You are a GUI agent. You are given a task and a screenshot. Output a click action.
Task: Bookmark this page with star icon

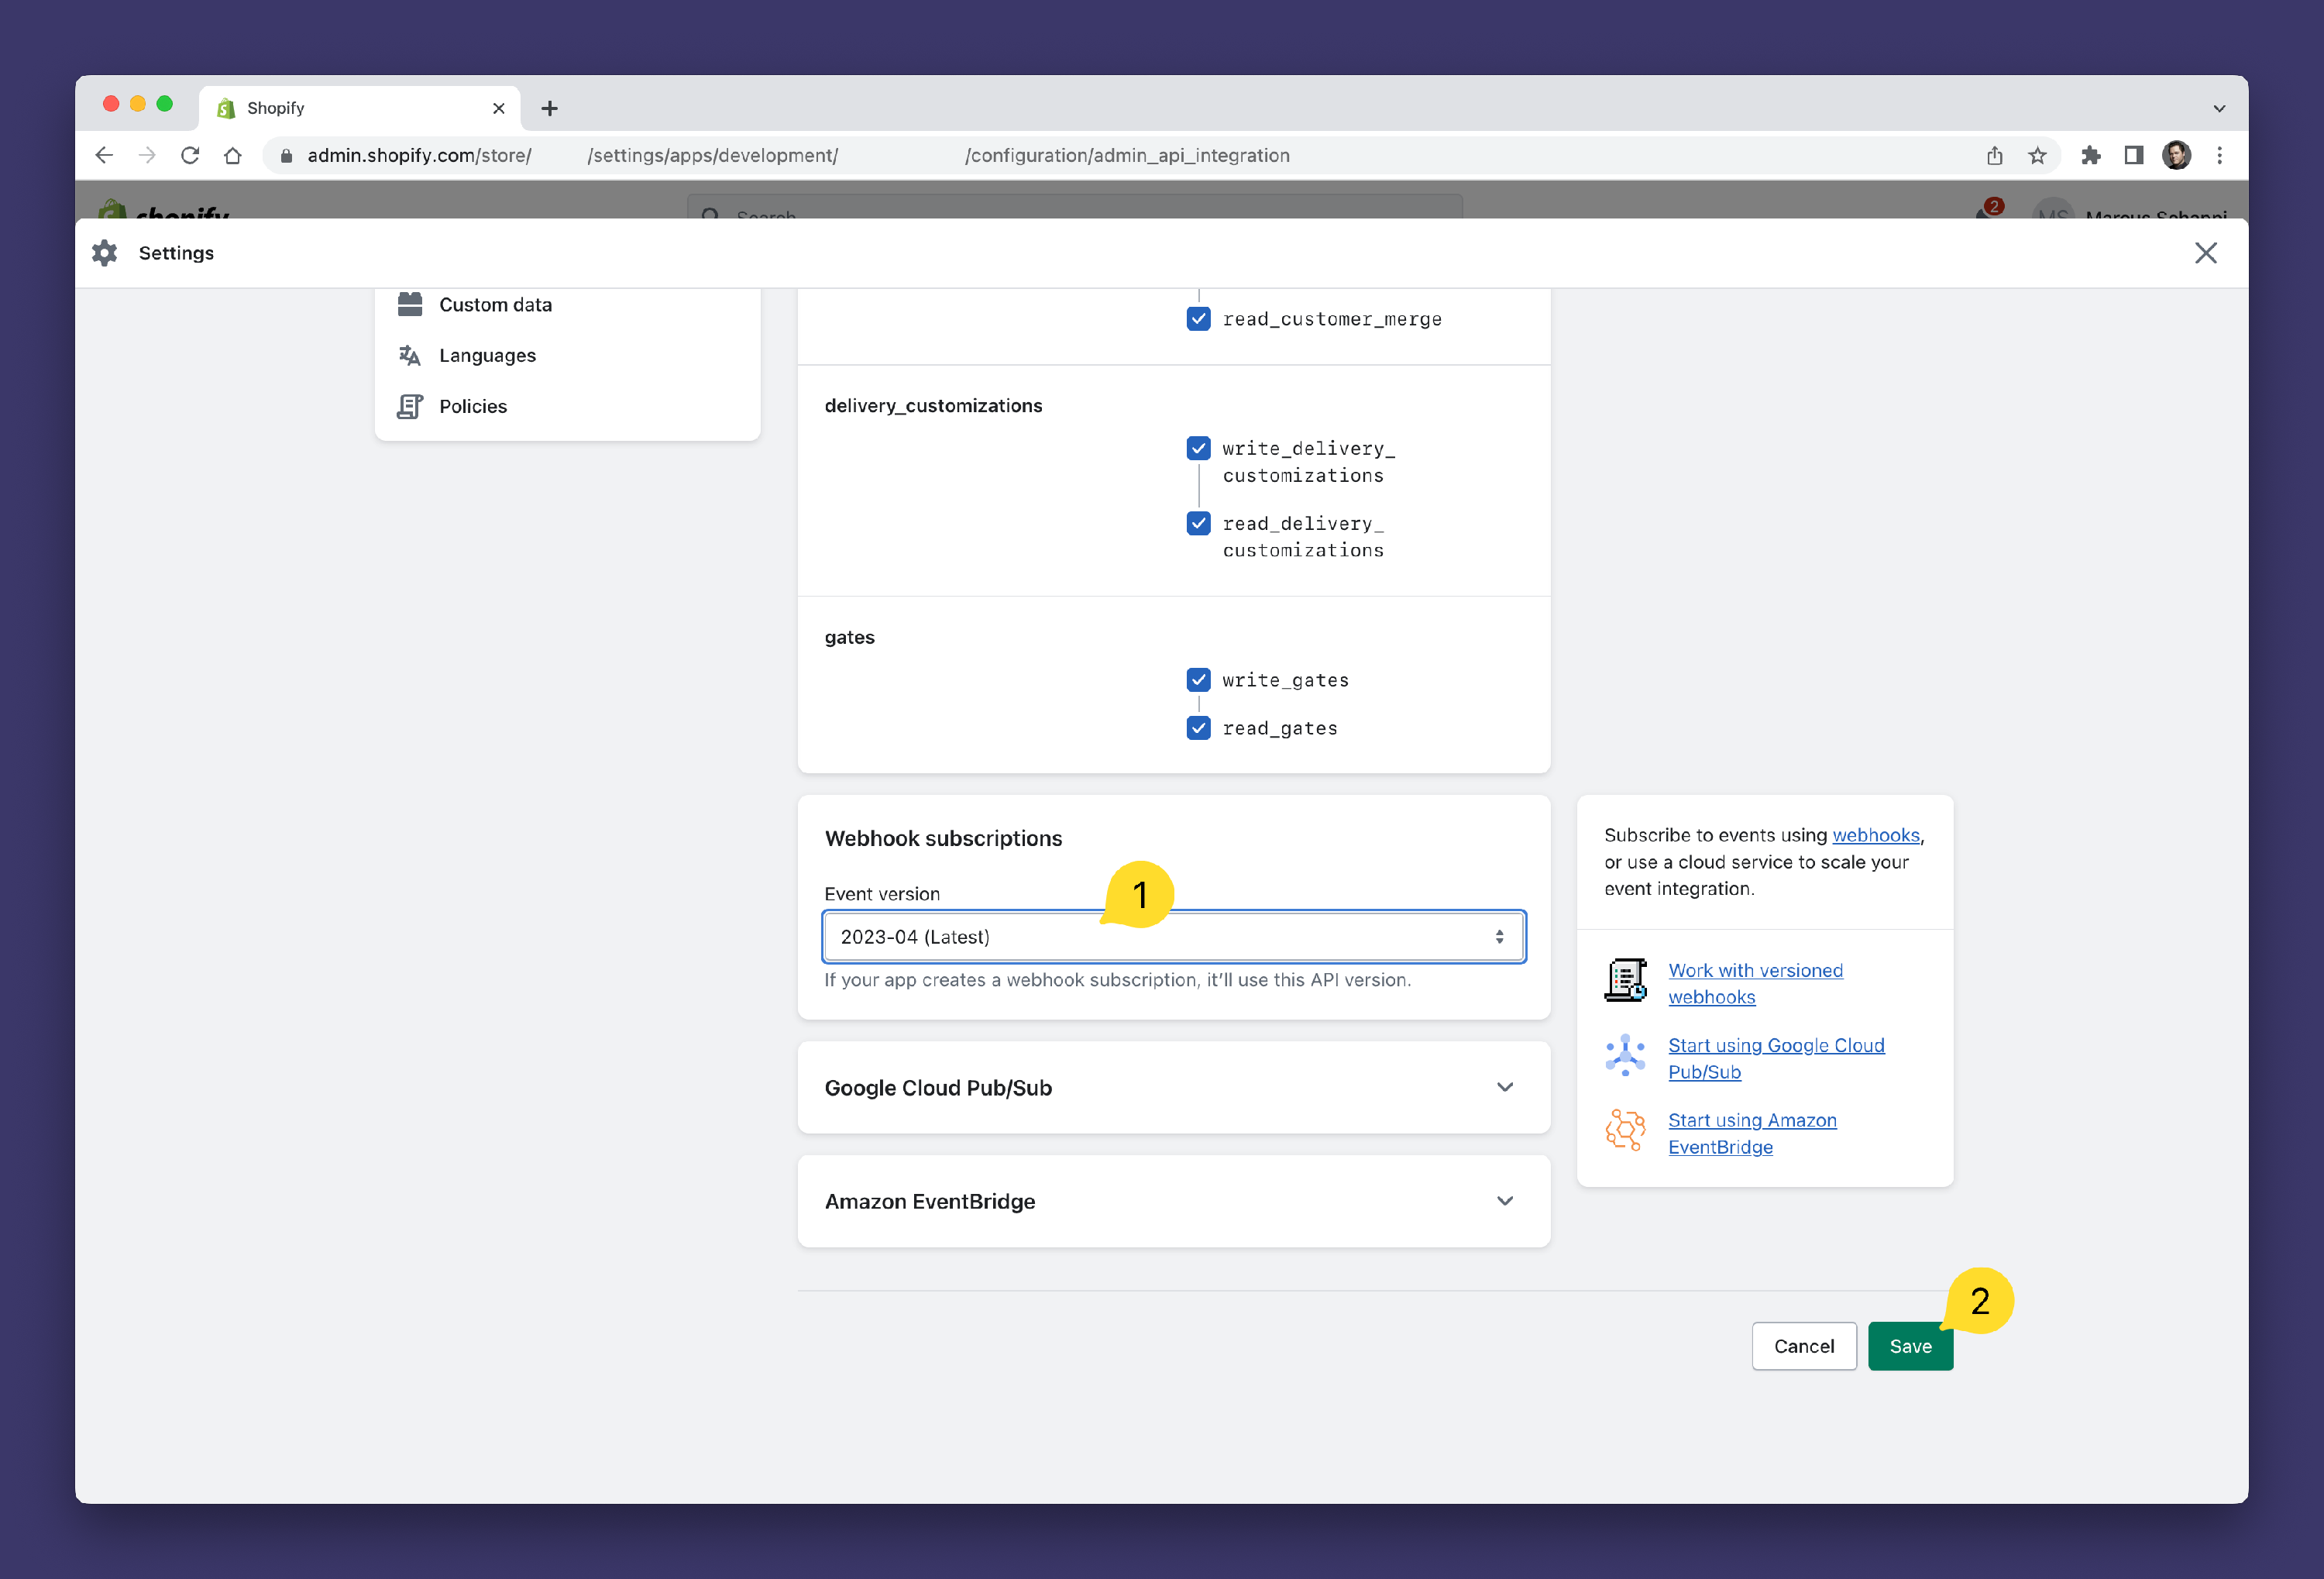(2037, 155)
